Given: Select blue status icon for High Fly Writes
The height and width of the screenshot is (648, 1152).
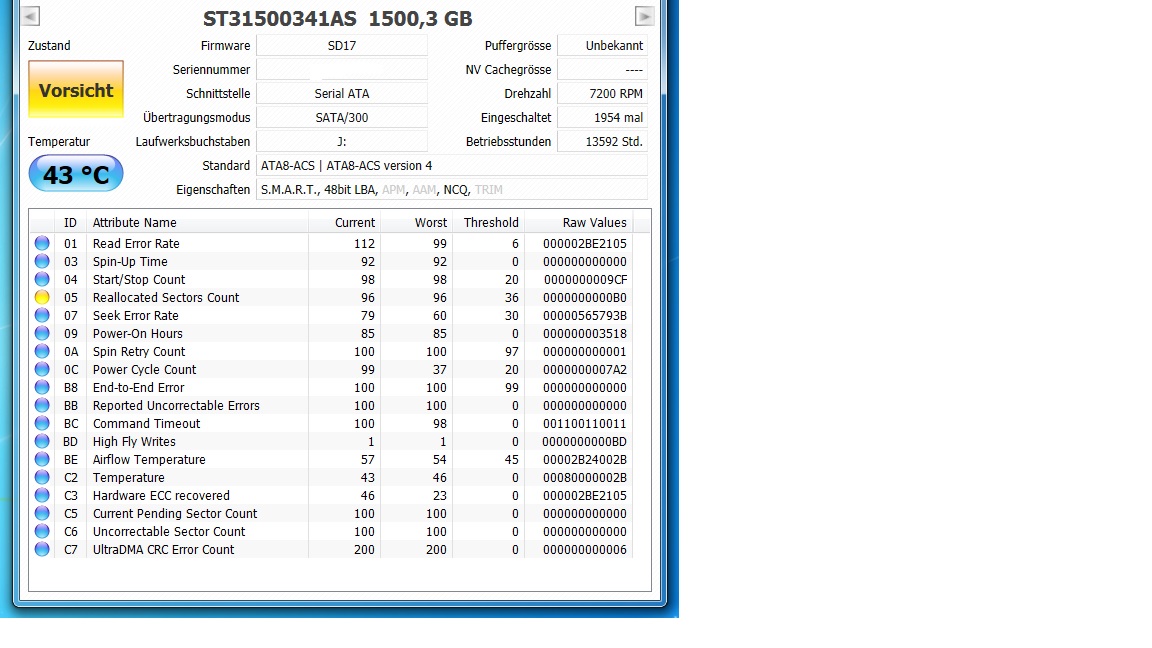Looking at the screenshot, I should coord(42,442).
